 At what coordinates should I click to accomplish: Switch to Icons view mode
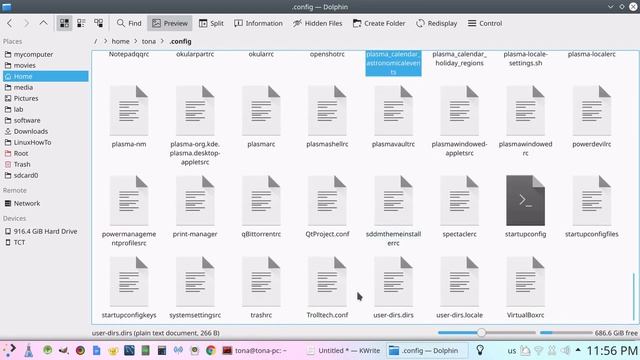click(64, 23)
